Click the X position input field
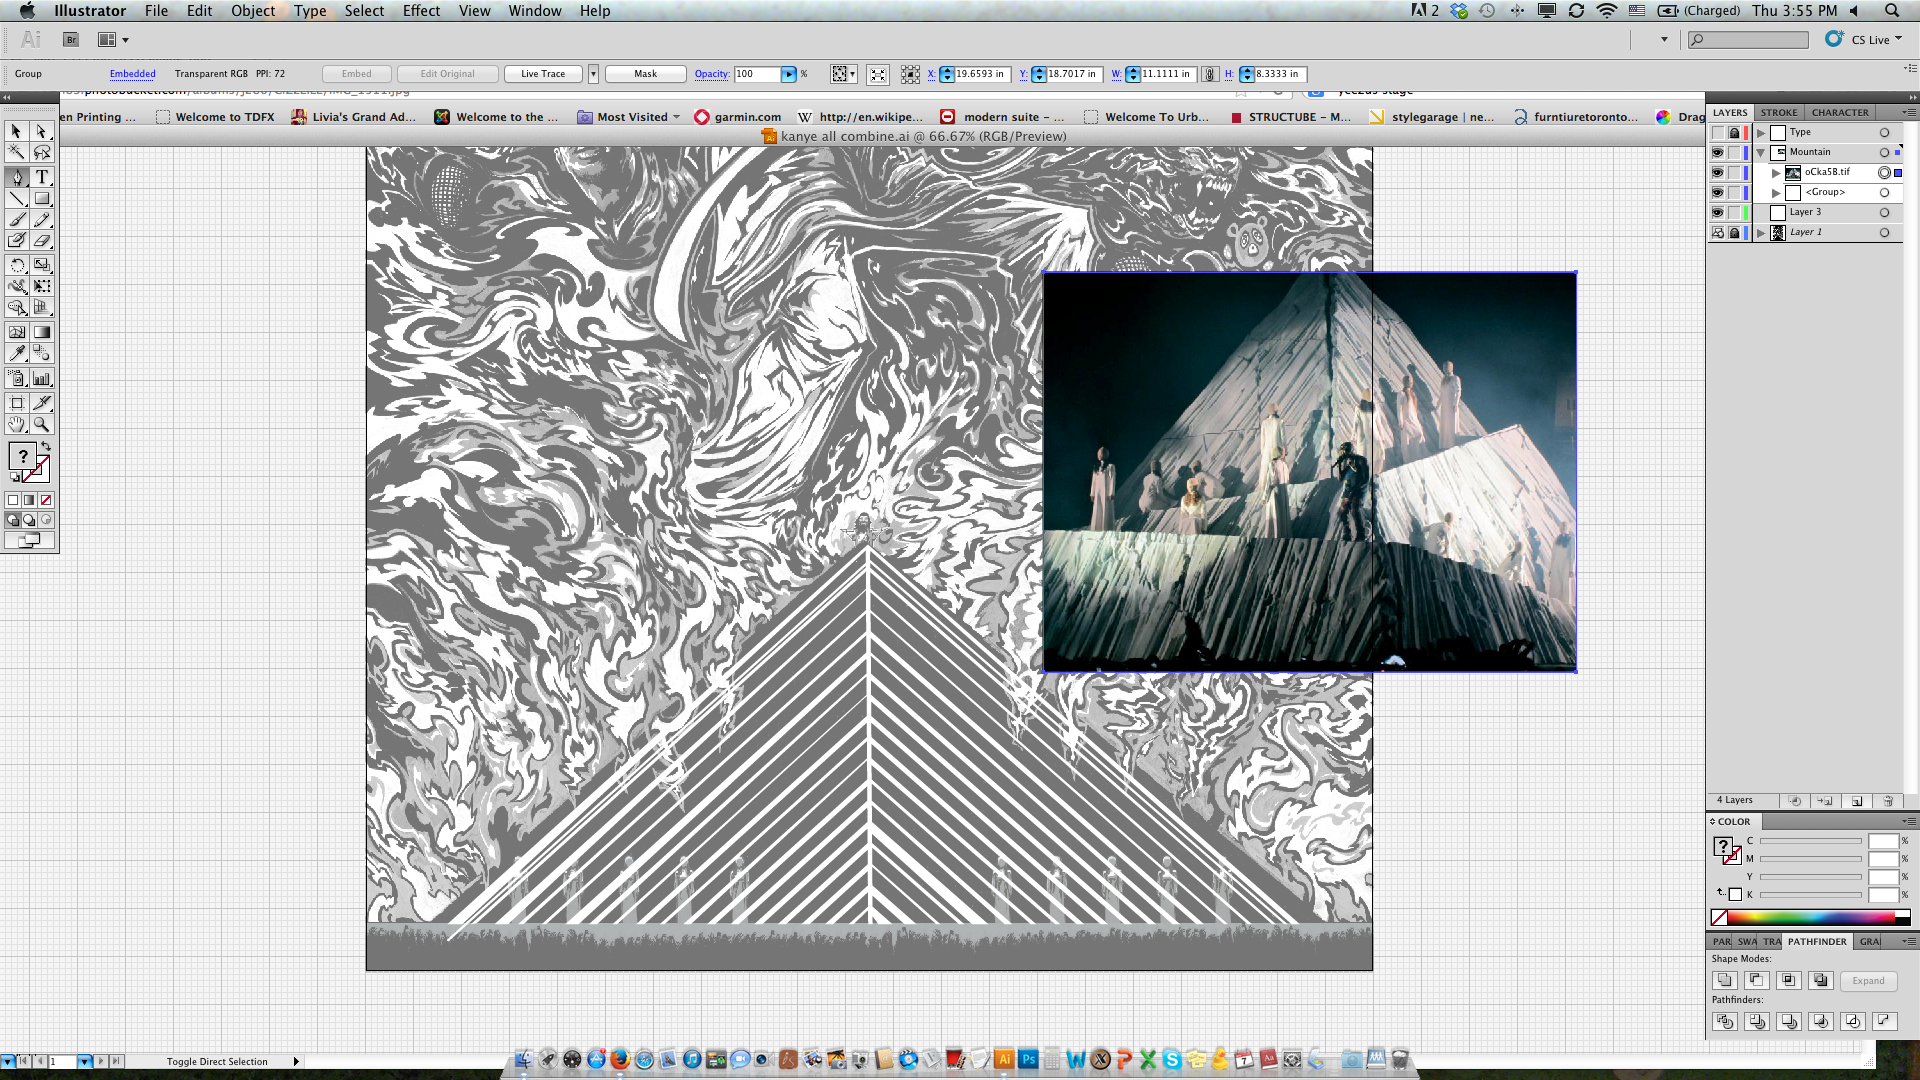 (x=980, y=74)
